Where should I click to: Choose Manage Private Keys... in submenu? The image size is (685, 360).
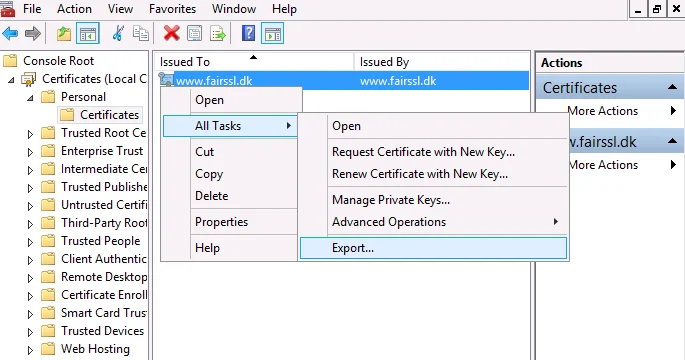pos(433,200)
